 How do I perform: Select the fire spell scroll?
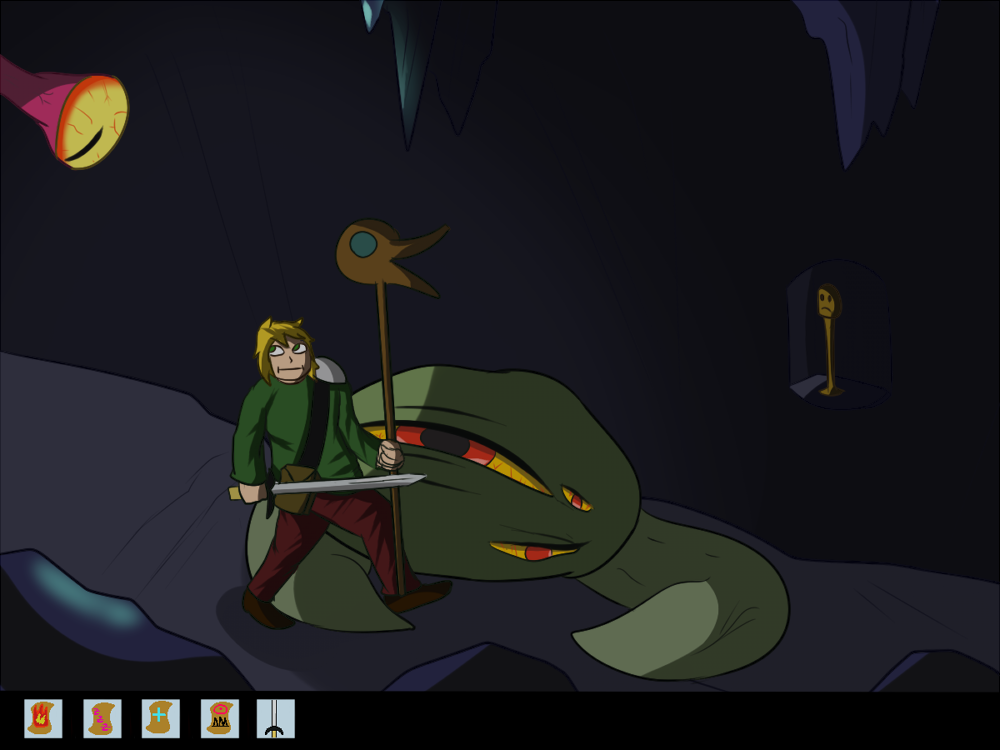(x=43, y=718)
